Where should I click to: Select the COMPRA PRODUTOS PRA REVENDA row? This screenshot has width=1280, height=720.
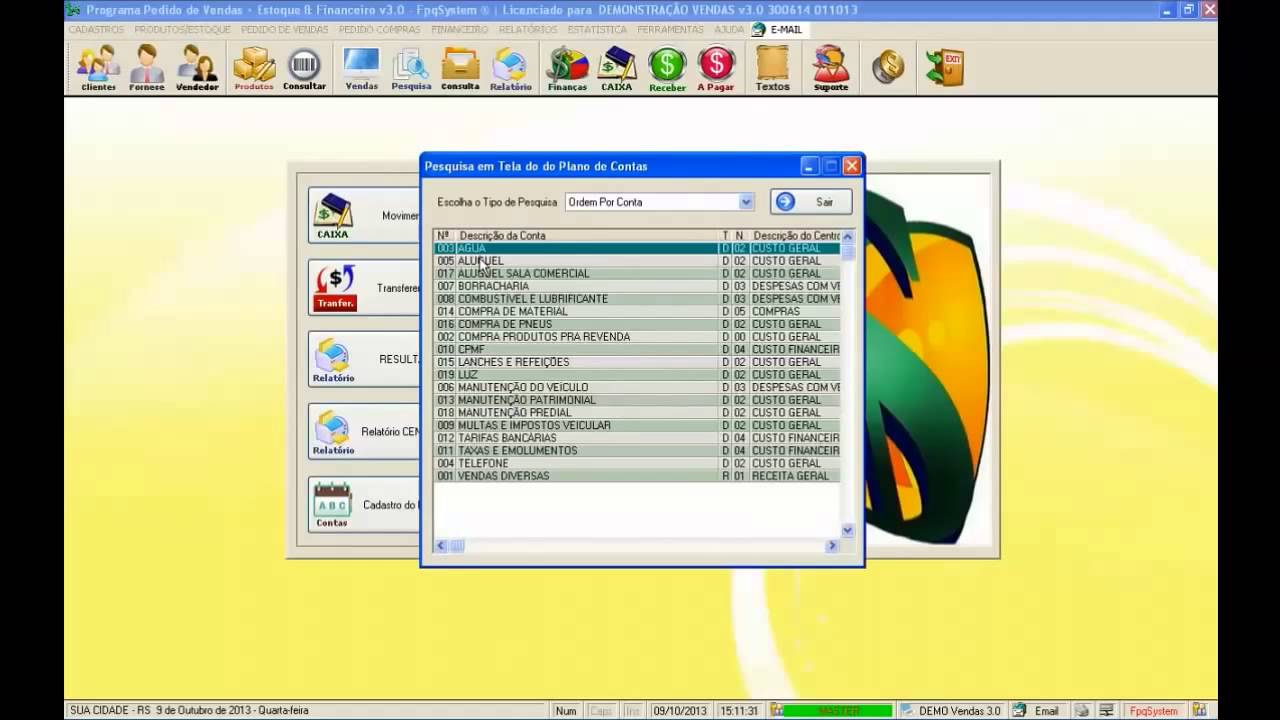pos(637,337)
